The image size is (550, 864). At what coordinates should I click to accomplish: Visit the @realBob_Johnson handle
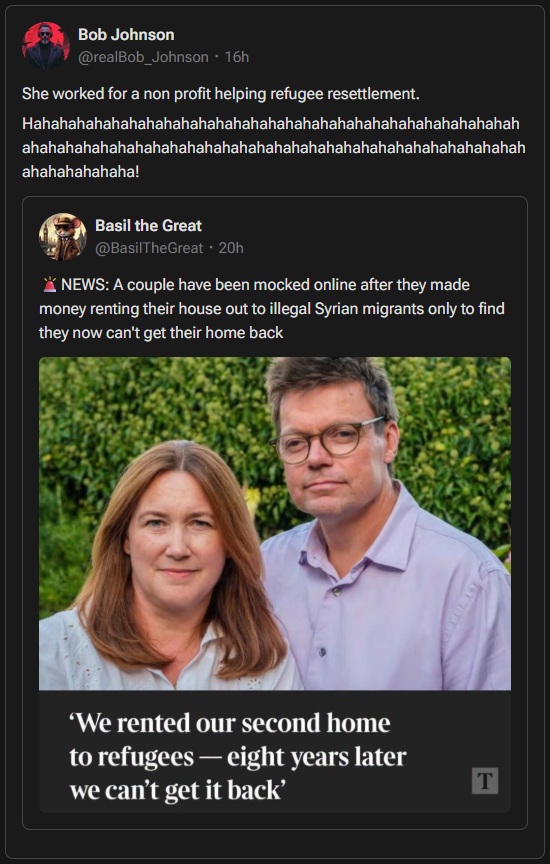(143, 57)
